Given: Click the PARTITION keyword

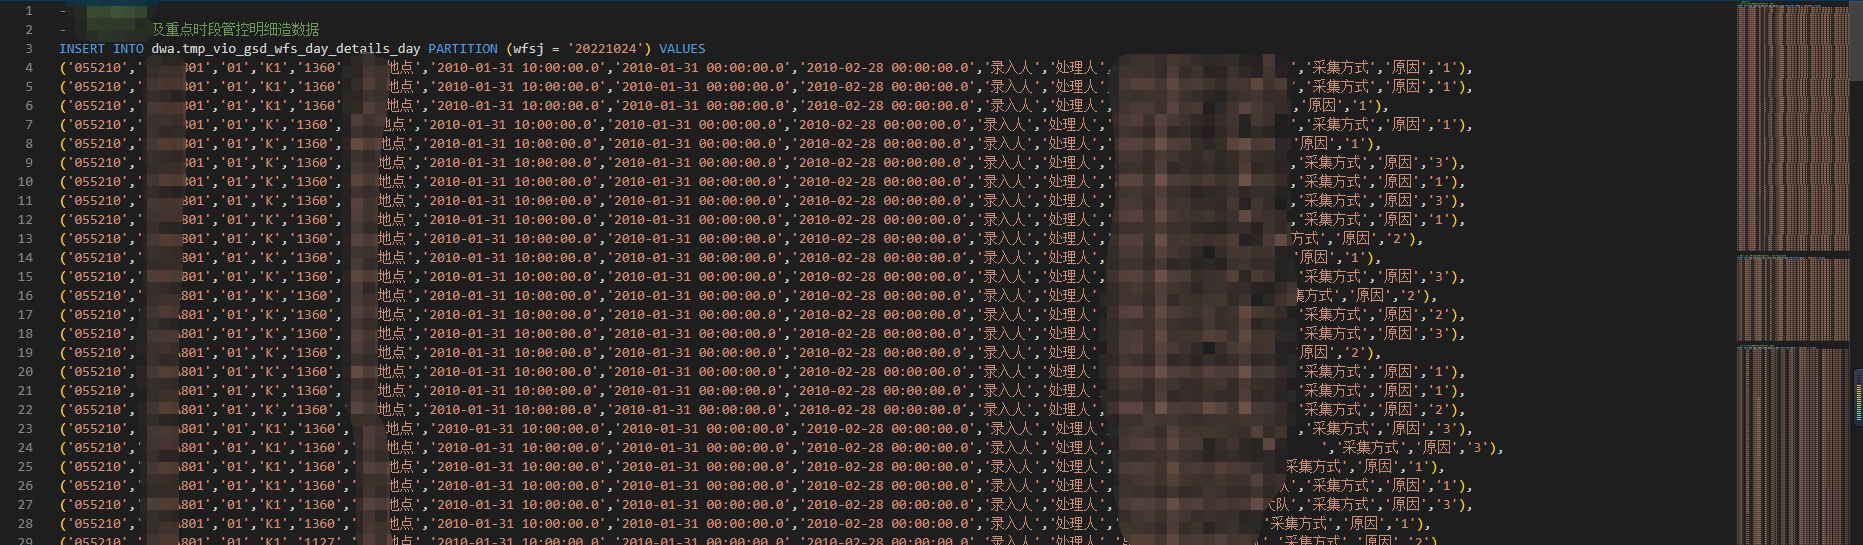Looking at the screenshot, I should [463, 48].
